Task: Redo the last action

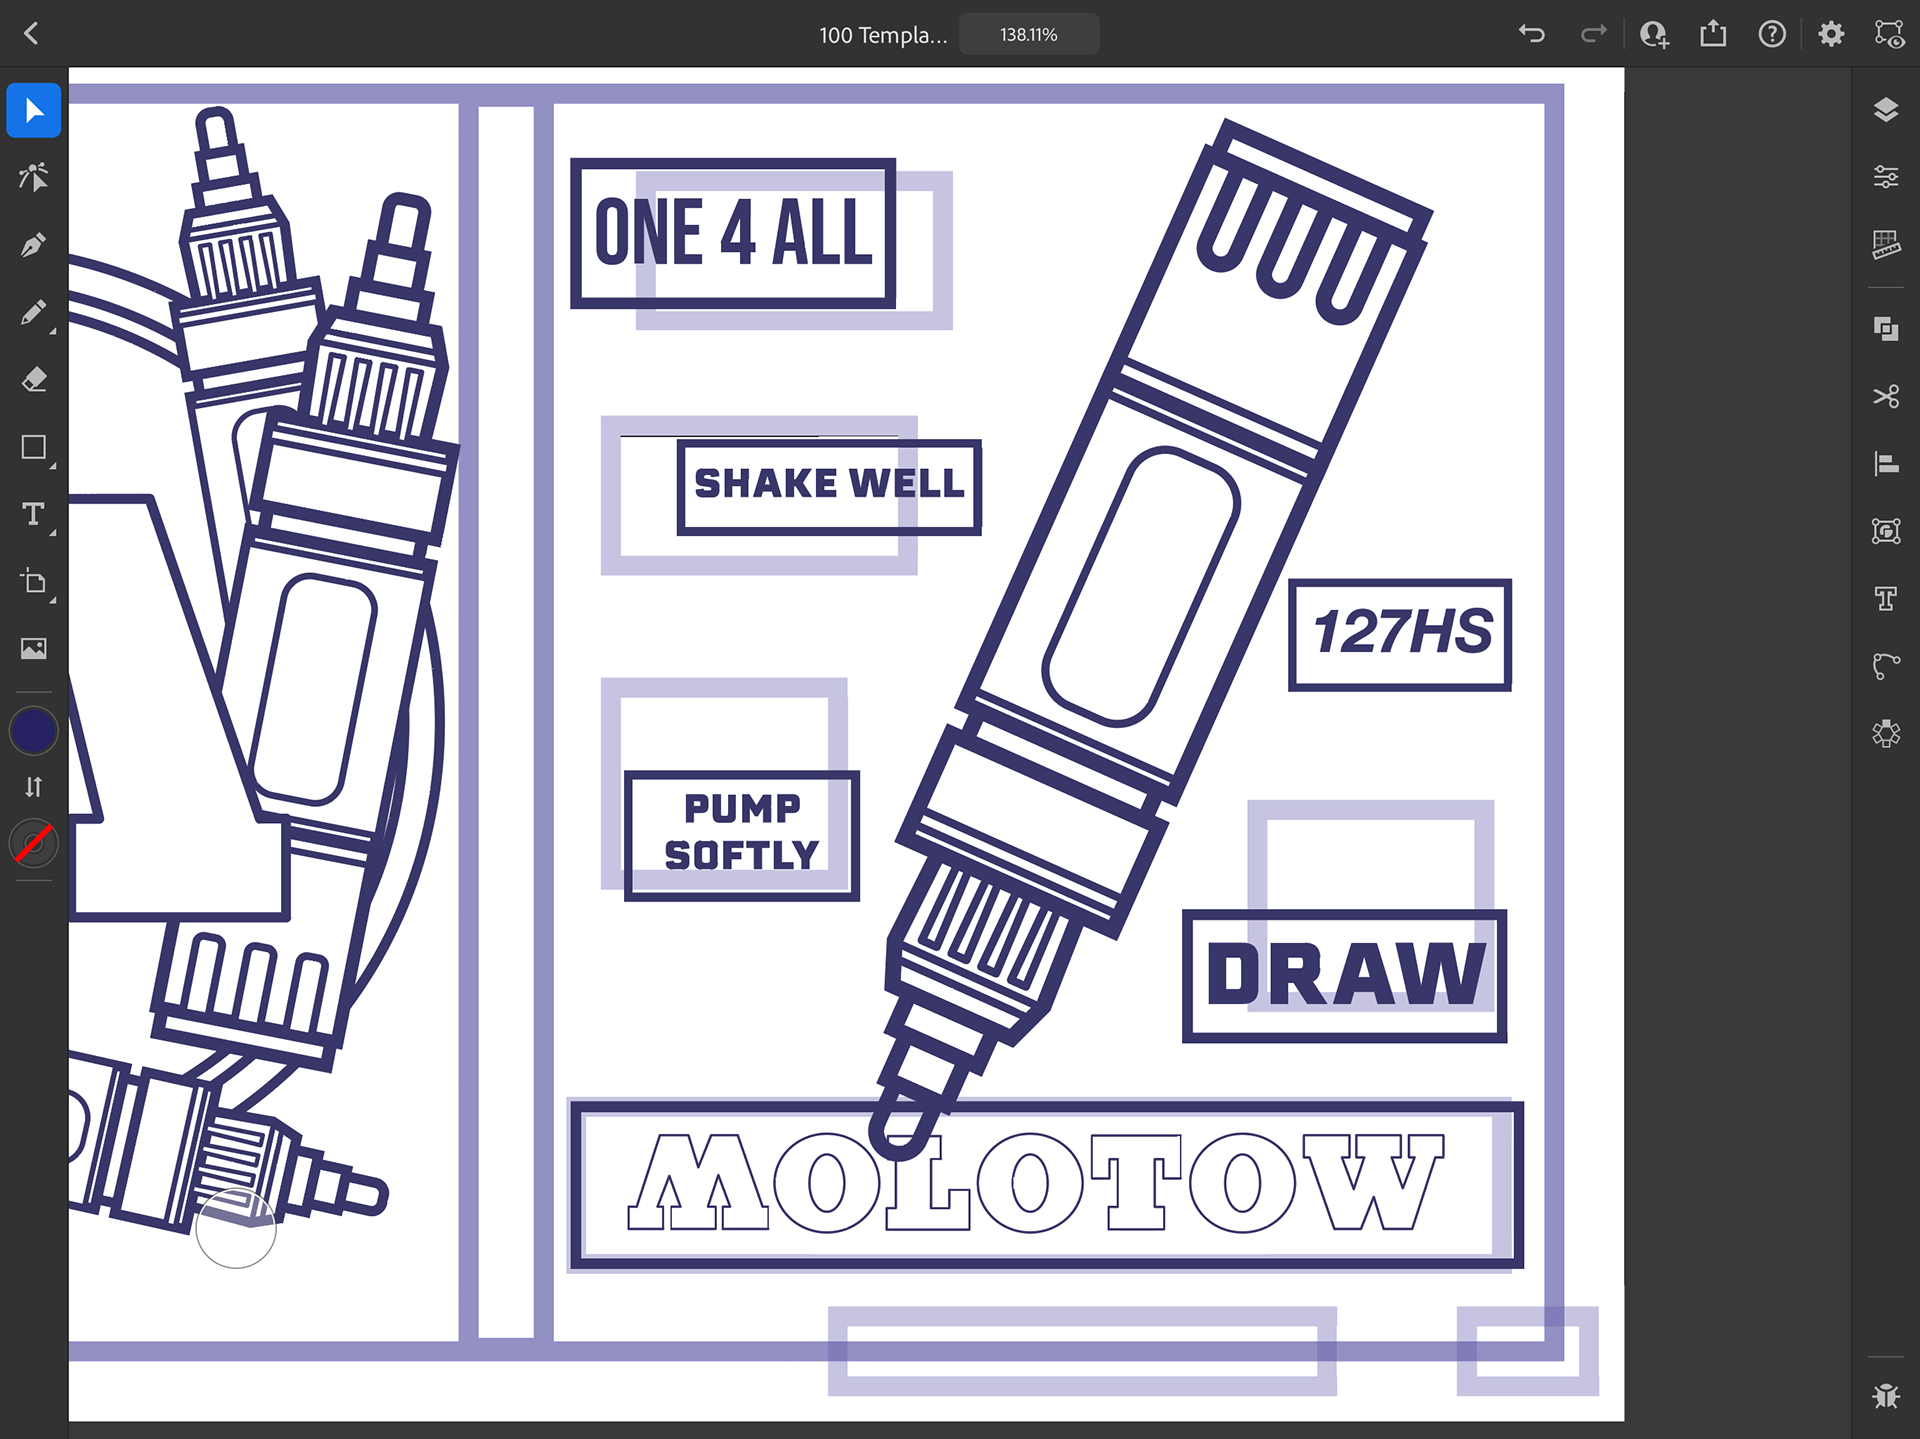Action: [x=1593, y=34]
